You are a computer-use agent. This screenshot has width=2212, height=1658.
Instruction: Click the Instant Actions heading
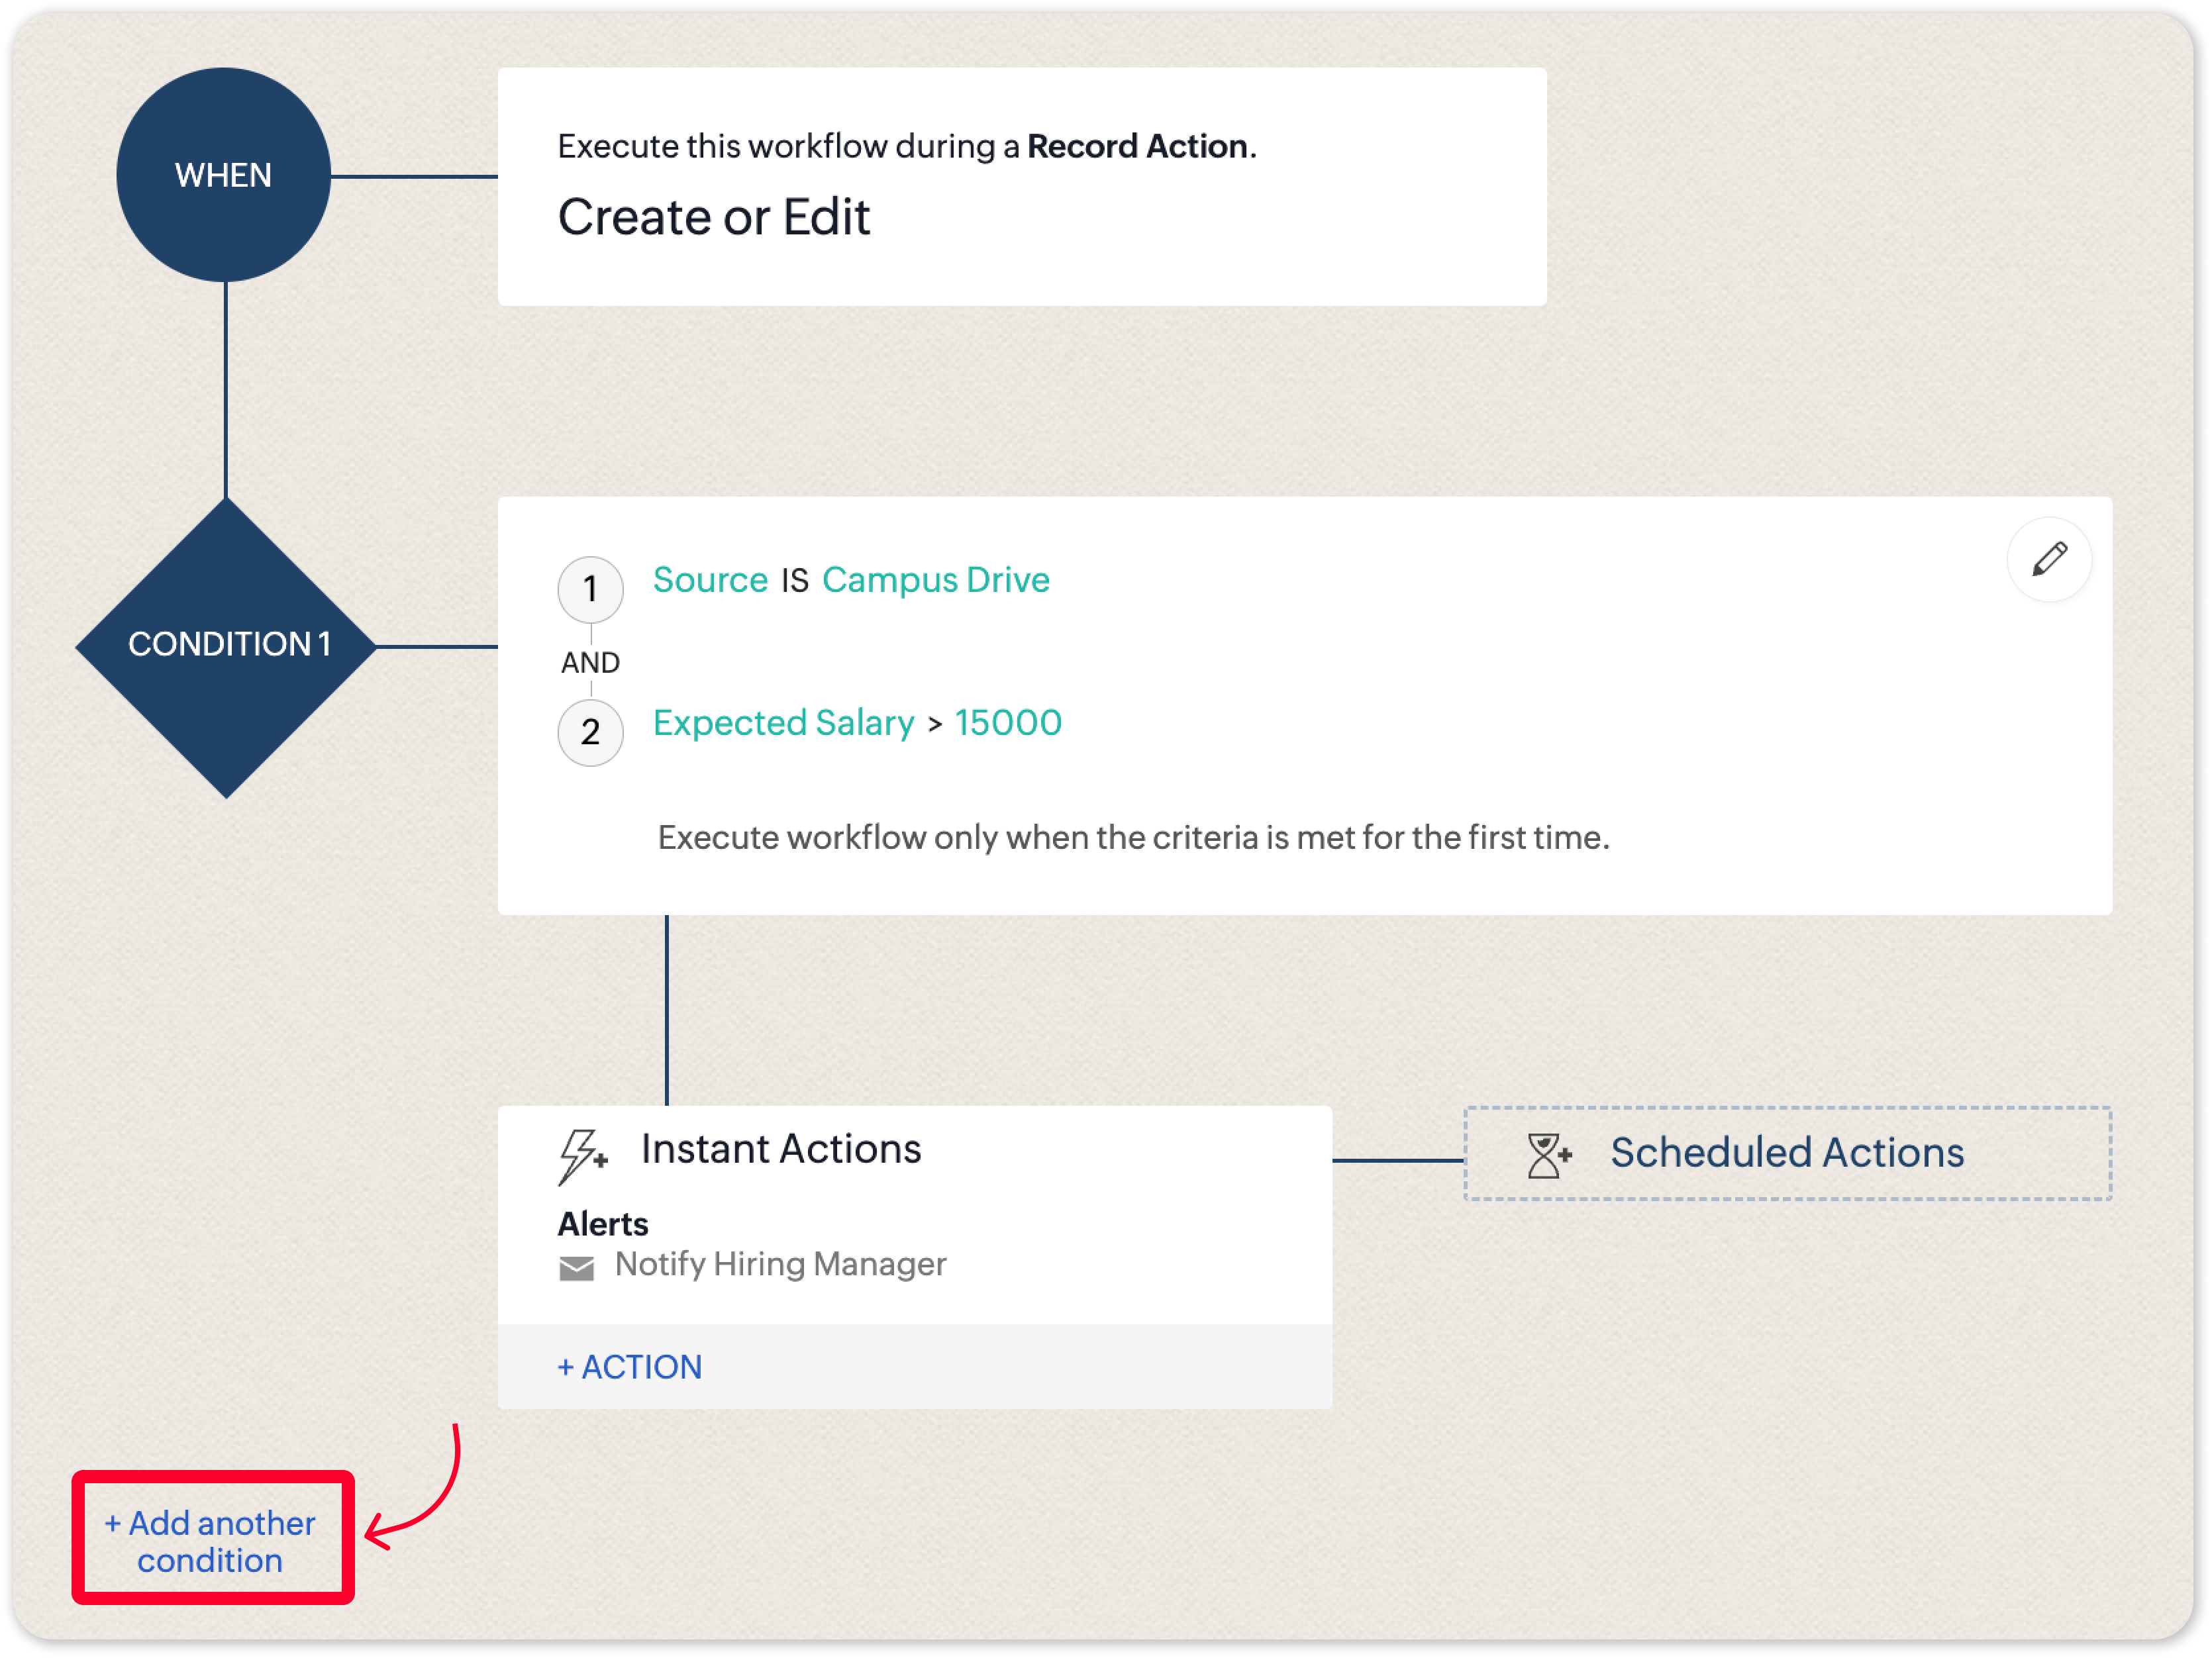click(780, 1149)
